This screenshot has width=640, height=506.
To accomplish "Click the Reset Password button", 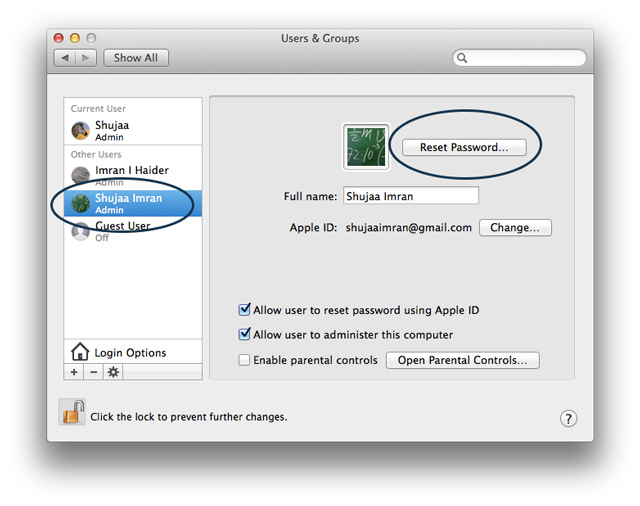I will click(464, 147).
